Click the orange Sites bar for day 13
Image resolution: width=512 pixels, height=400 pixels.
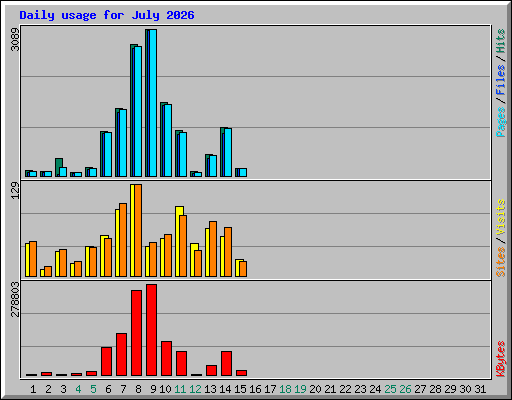point(213,249)
